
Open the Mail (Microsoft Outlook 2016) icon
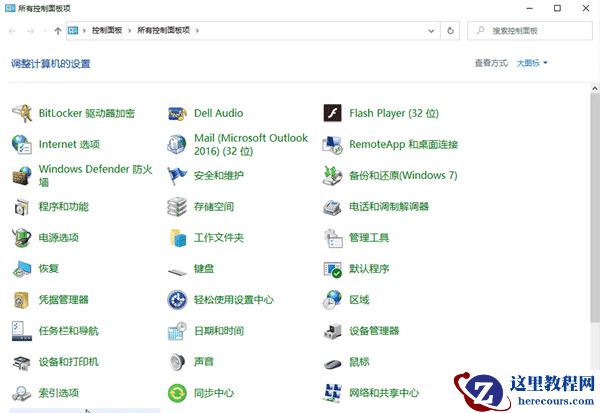[177, 144]
